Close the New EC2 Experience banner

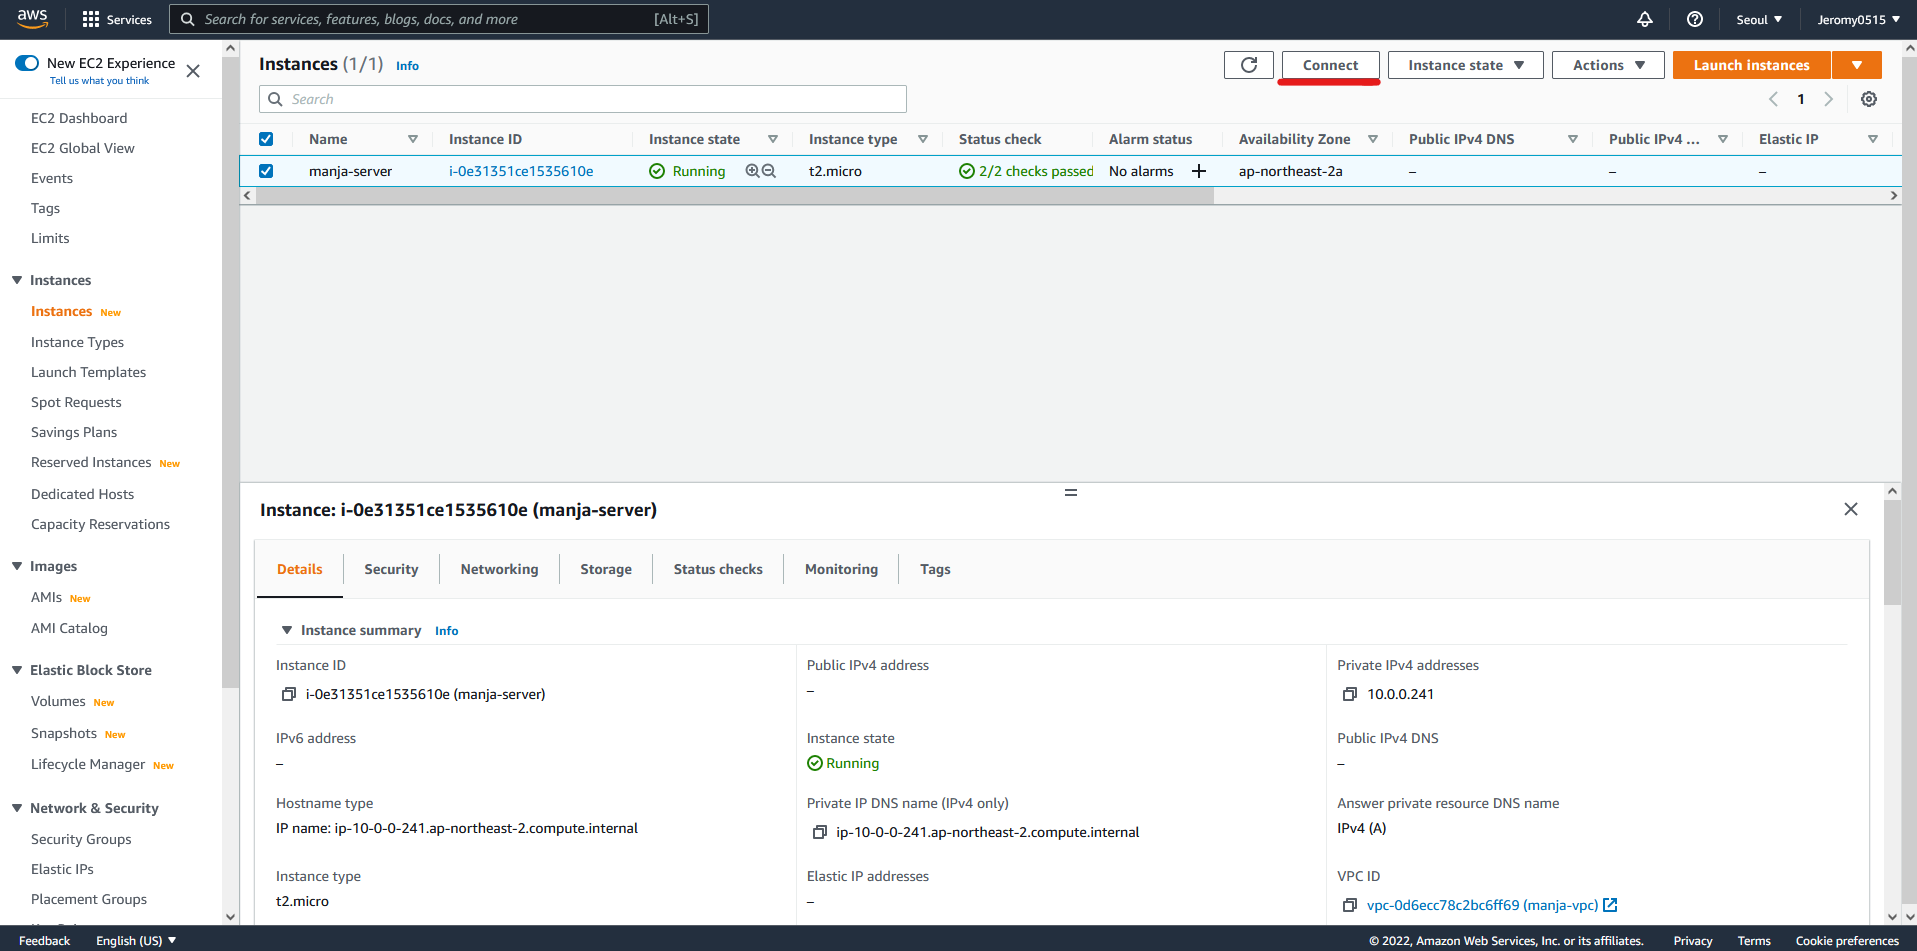click(193, 71)
